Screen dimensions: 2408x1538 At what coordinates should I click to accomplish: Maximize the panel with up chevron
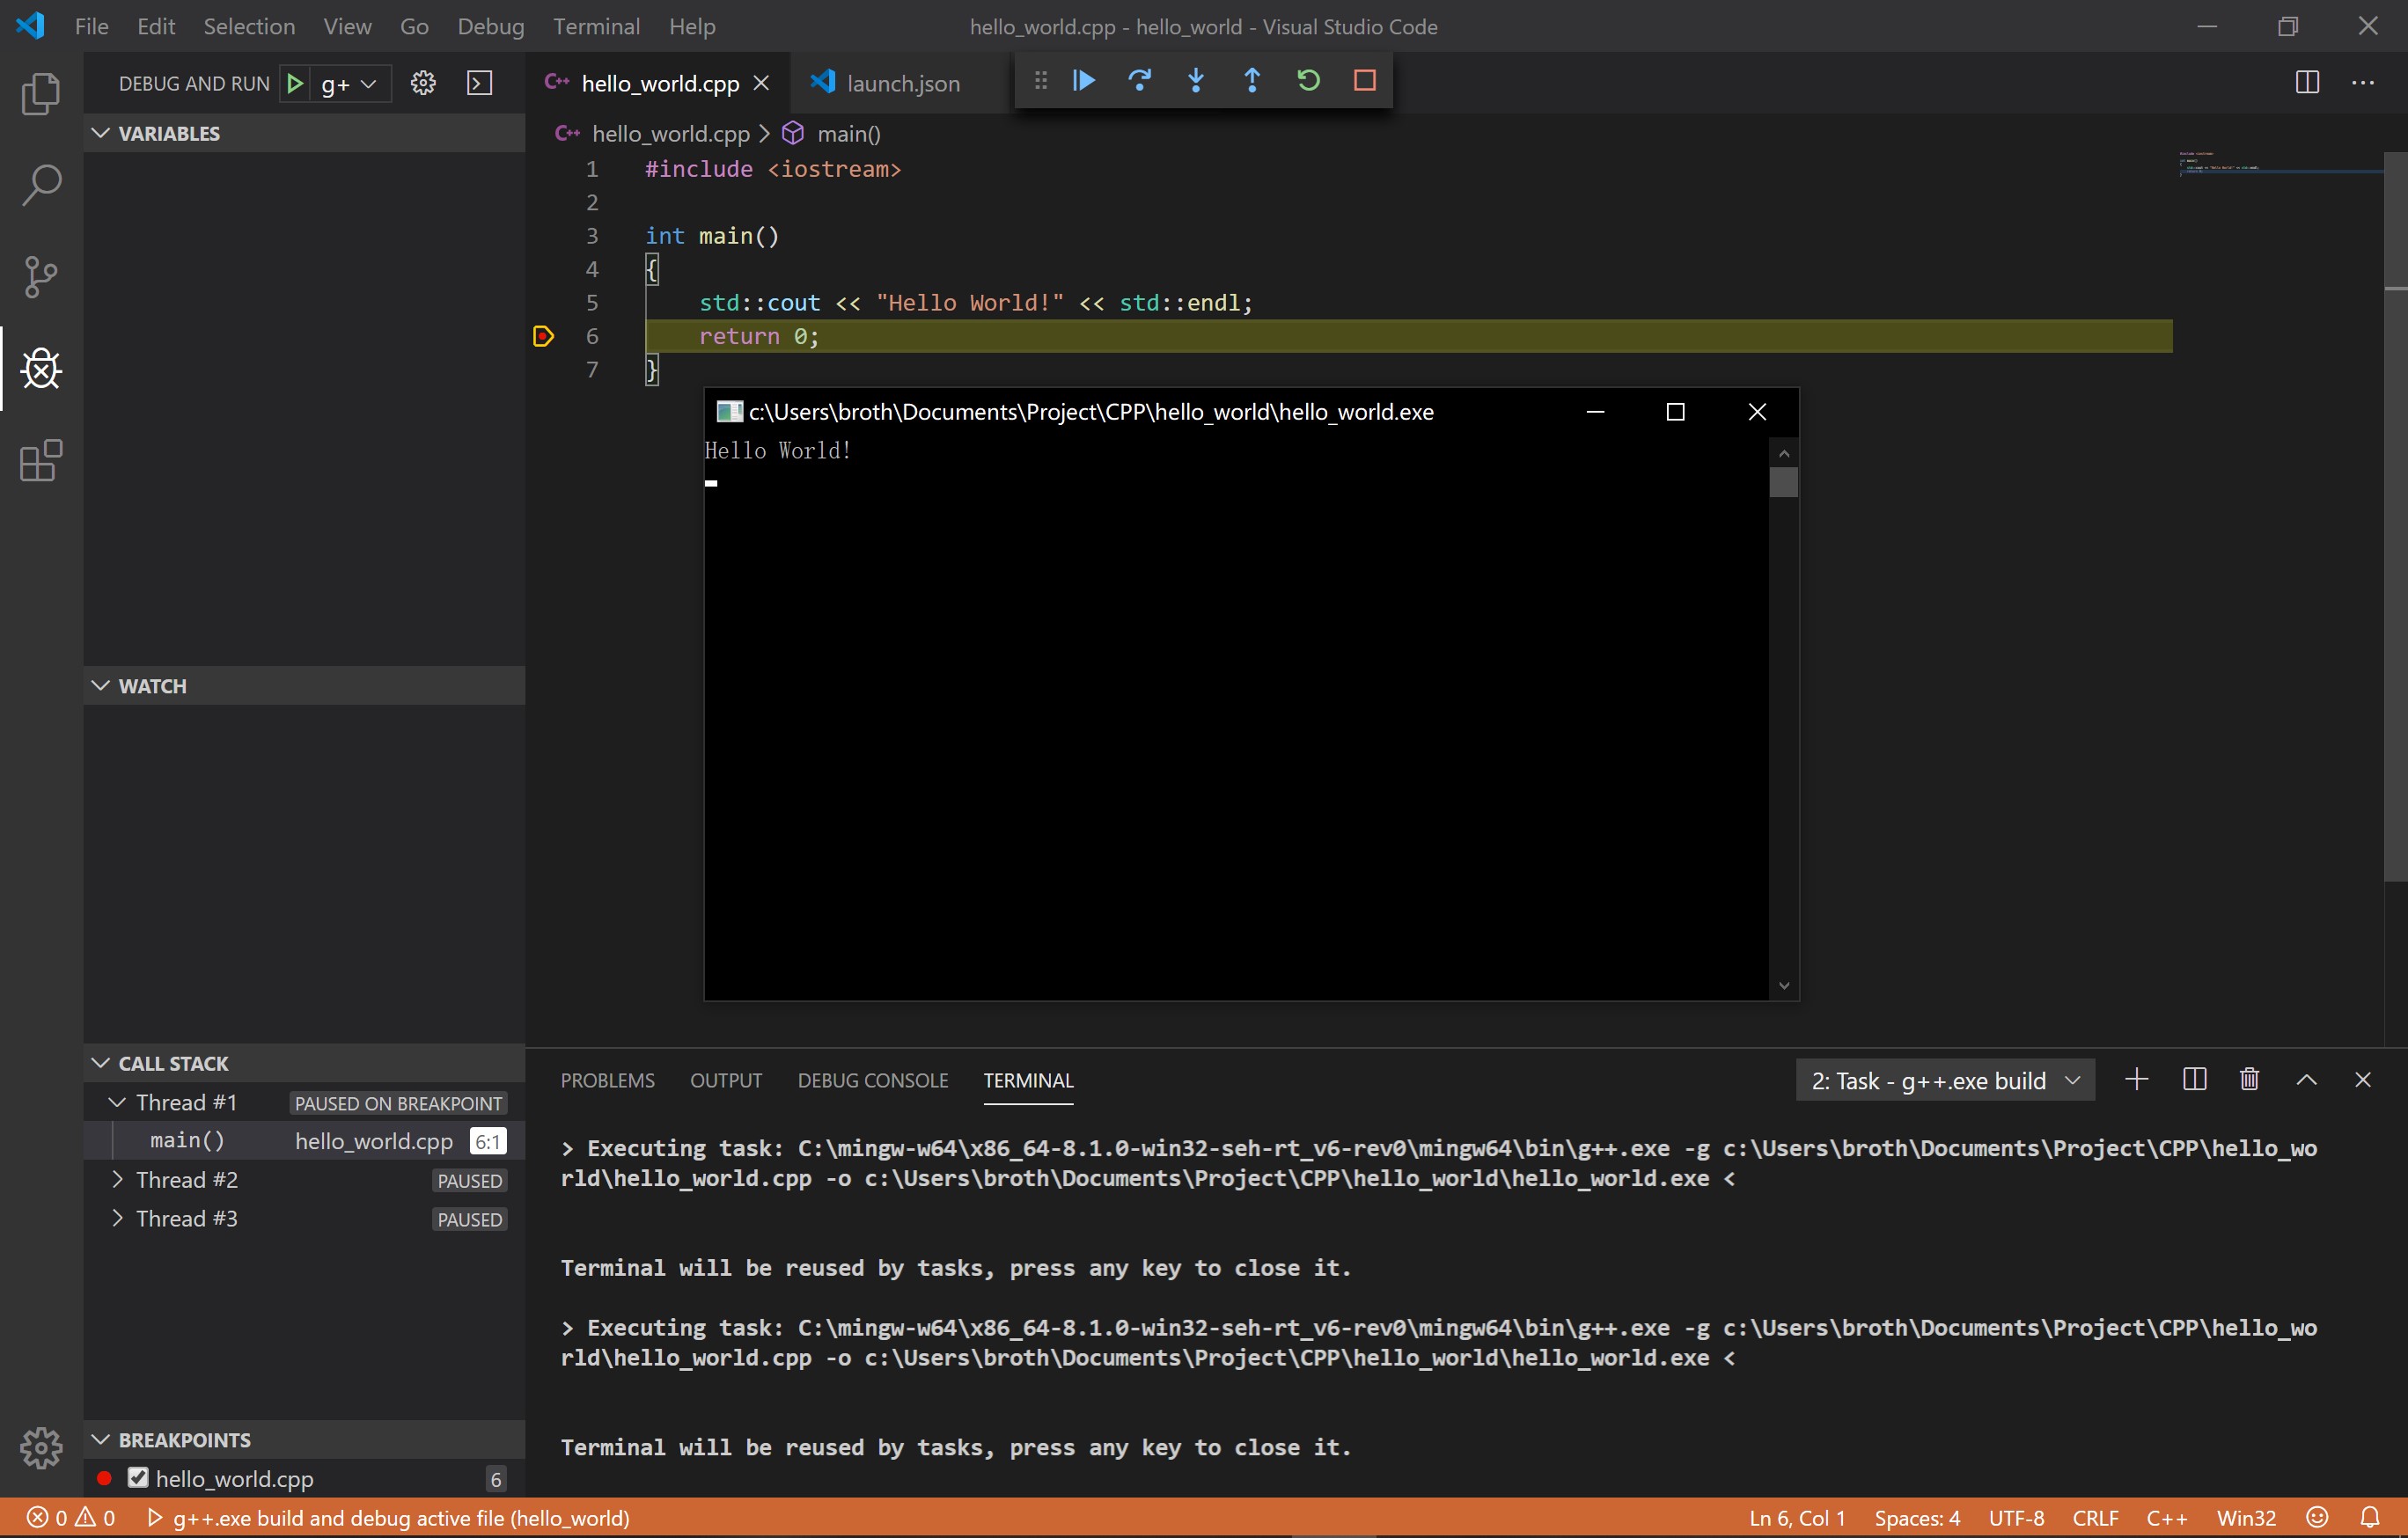[x=2307, y=1079]
